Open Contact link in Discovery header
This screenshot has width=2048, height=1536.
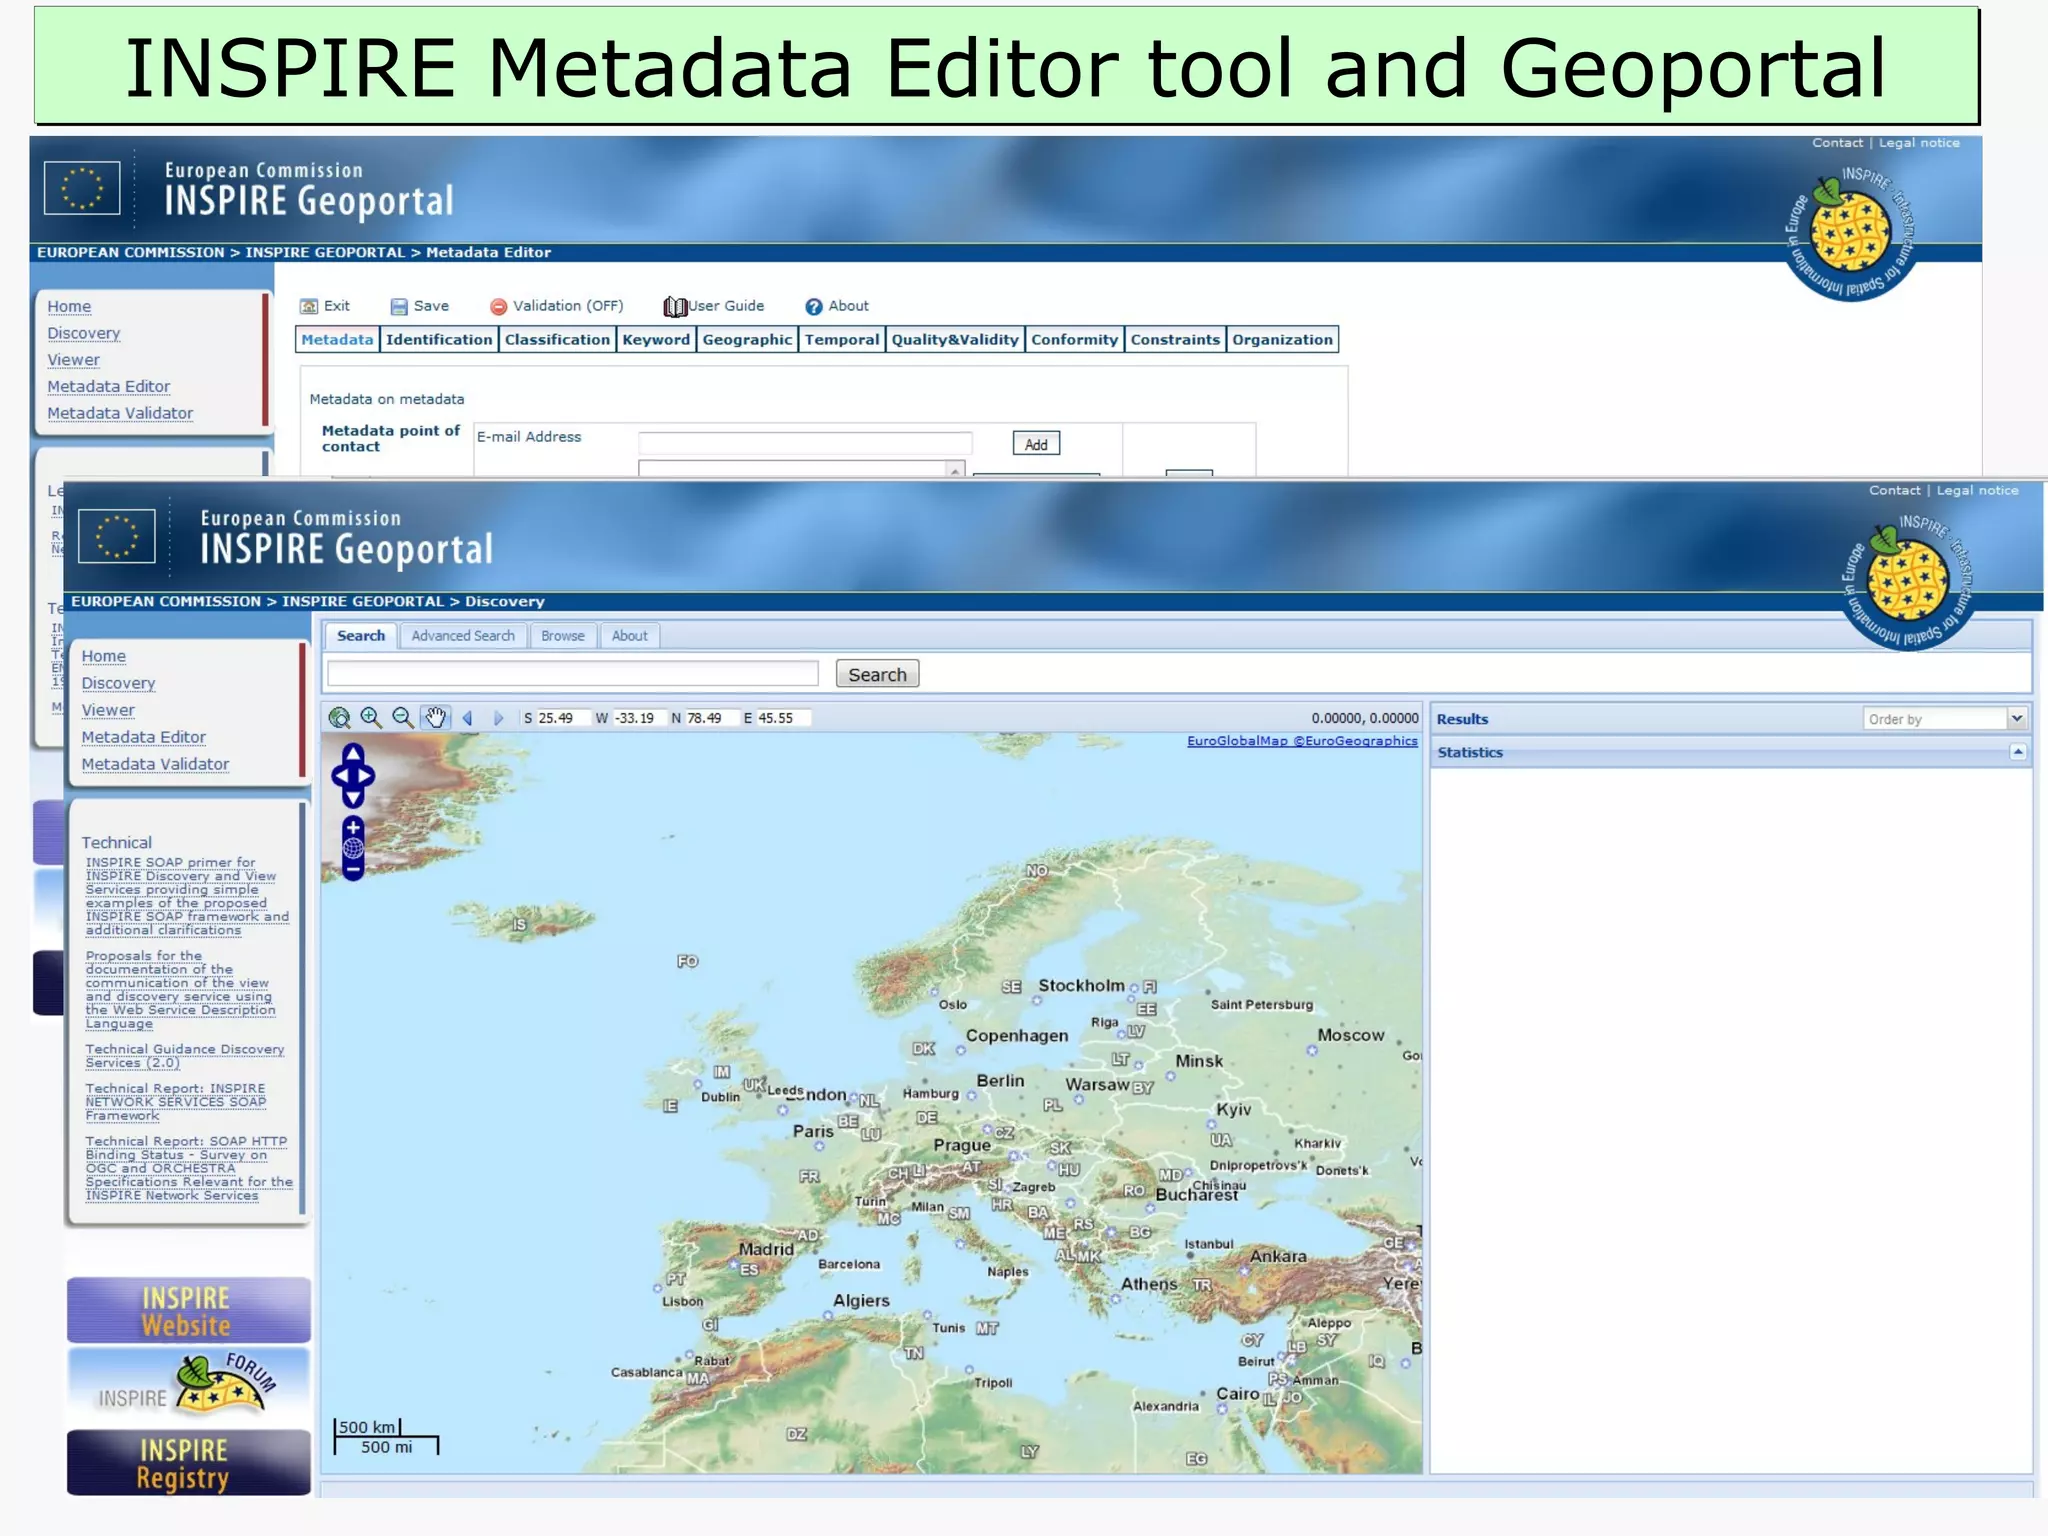point(1895,490)
